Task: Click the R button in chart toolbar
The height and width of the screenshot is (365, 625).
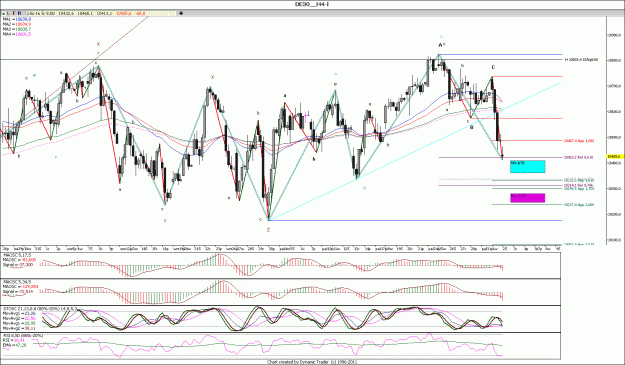Action: tap(20, 14)
